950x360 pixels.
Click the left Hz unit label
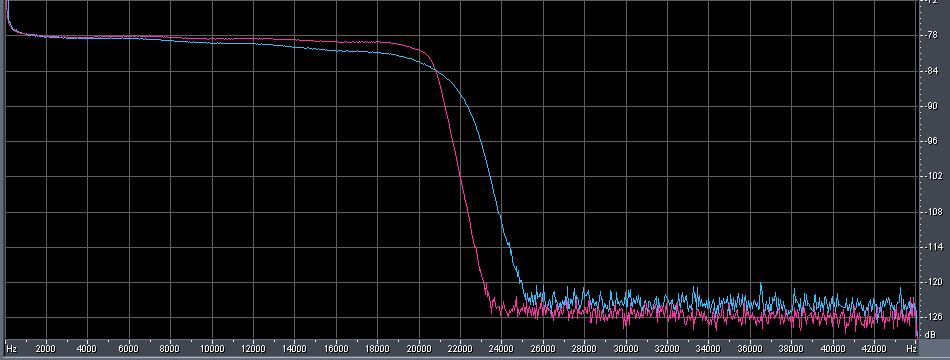[11, 349]
